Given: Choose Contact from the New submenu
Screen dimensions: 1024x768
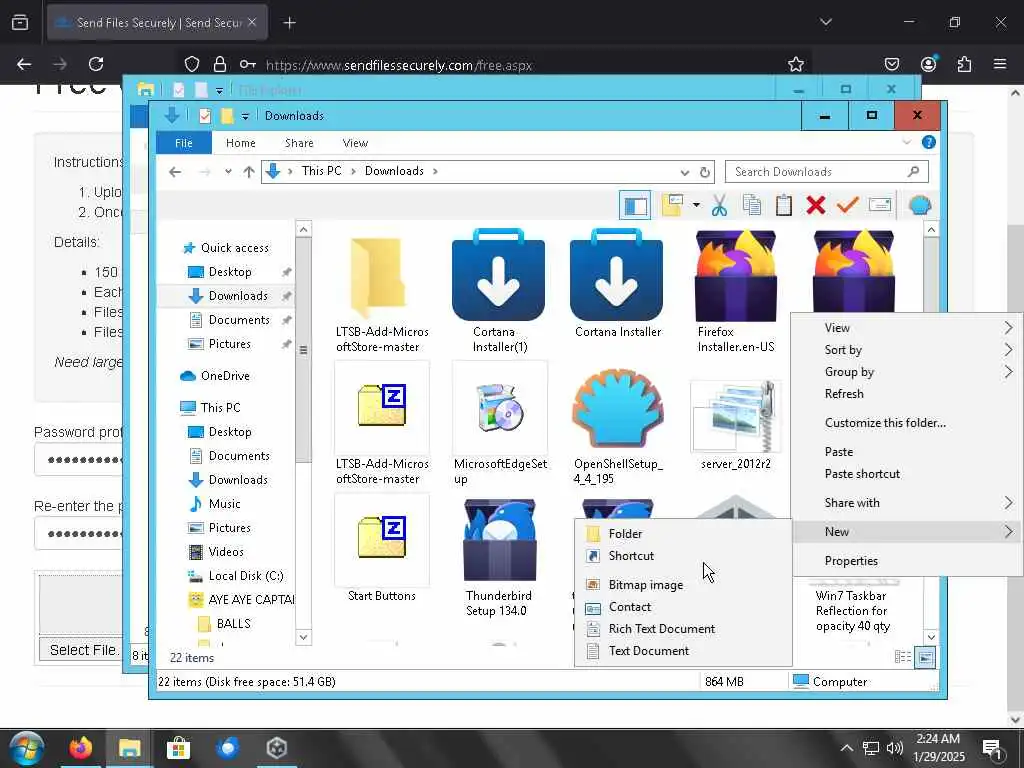Looking at the screenshot, I should point(683,607).
